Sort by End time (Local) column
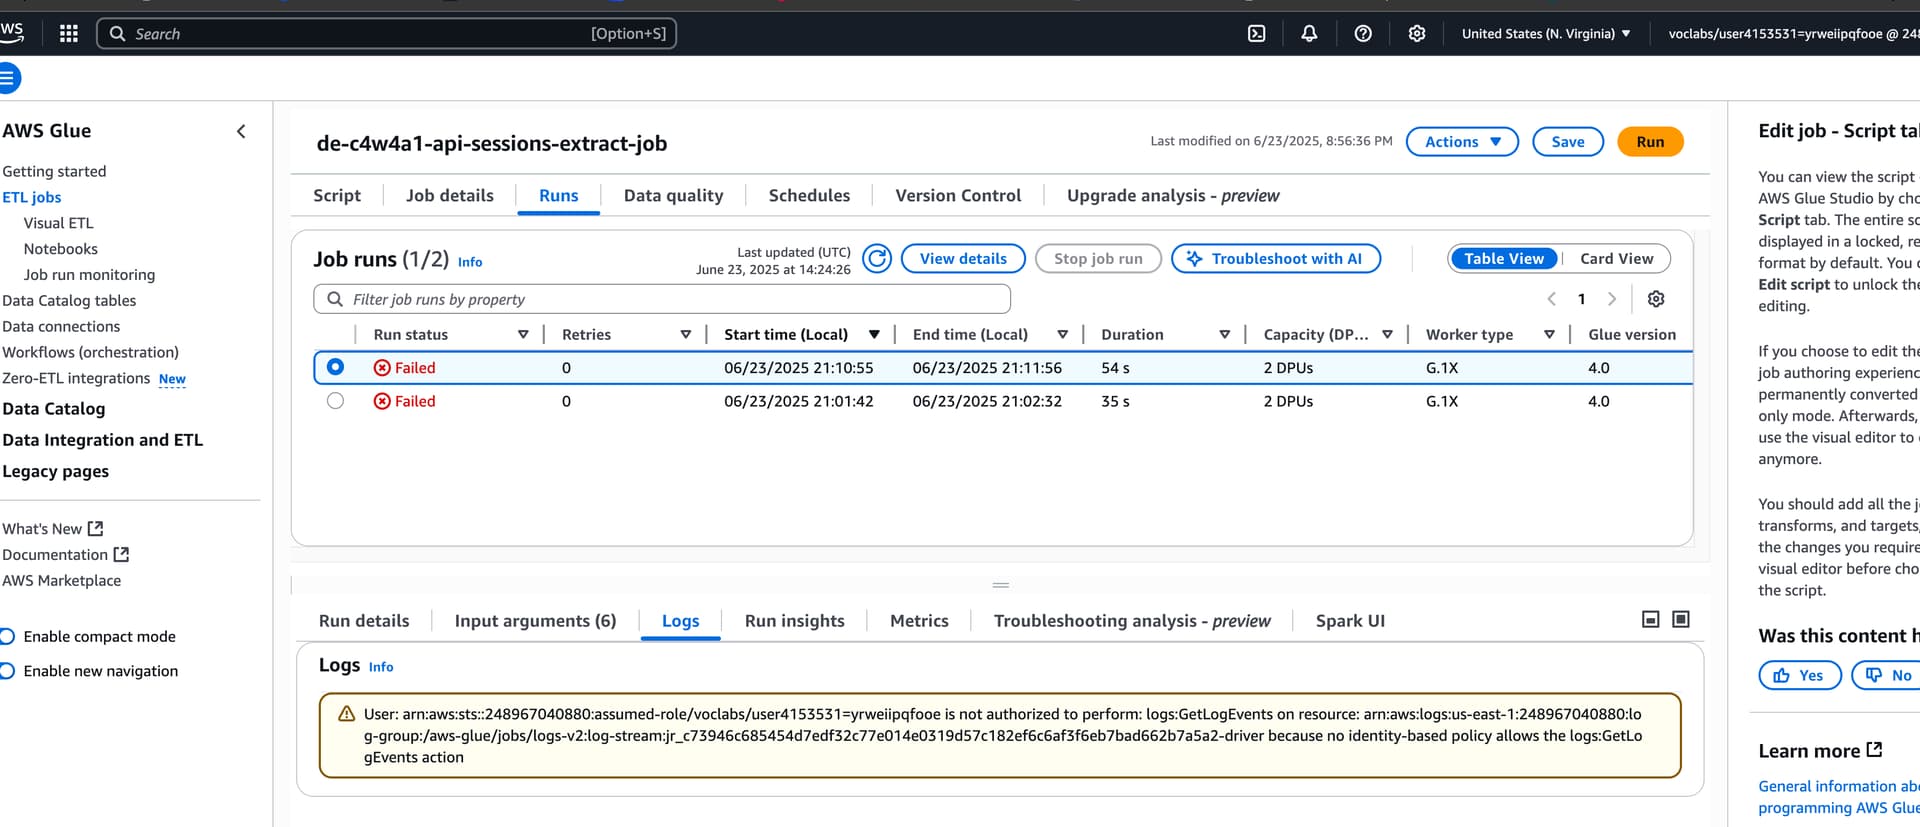The width and height of the screenshot is (1920, 827). 1063,335
